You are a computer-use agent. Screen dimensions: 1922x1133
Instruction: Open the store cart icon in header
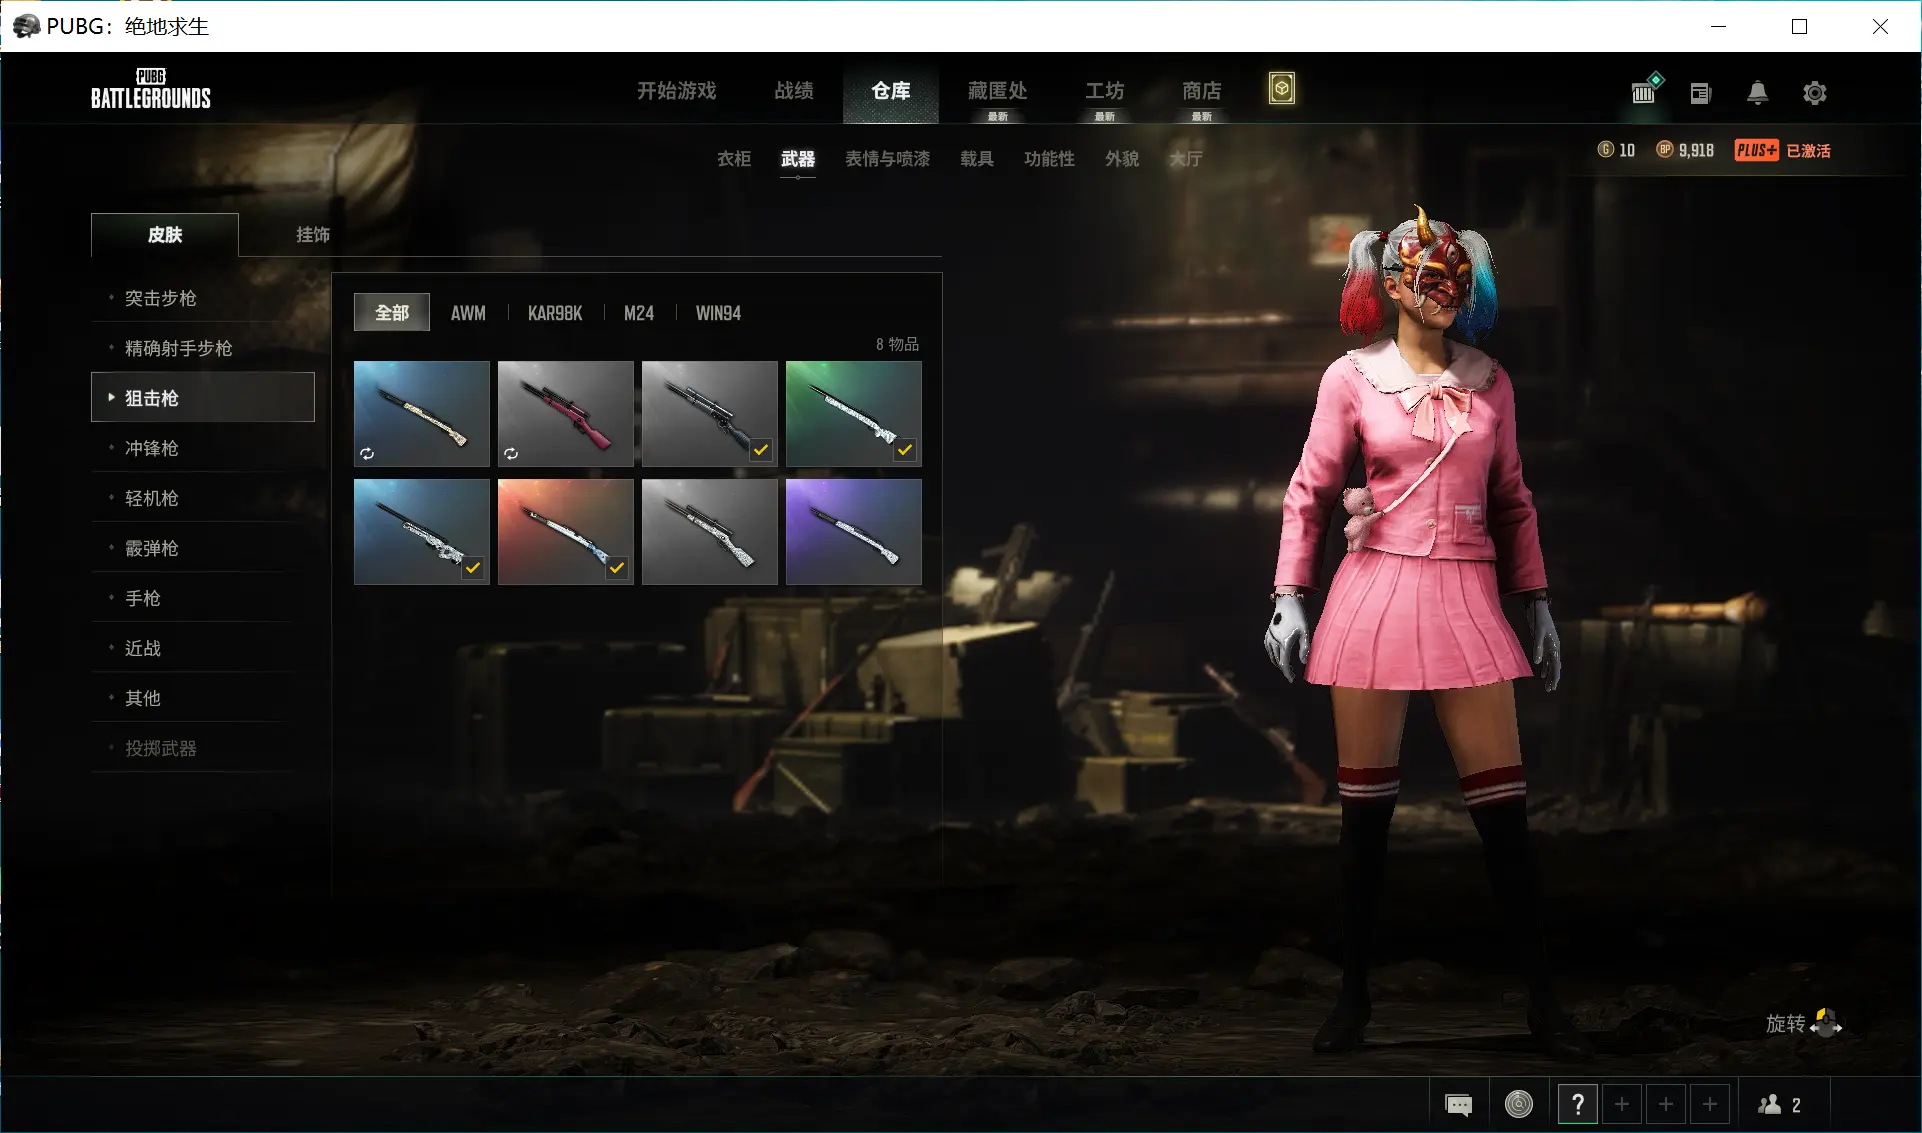(1644, 91)
